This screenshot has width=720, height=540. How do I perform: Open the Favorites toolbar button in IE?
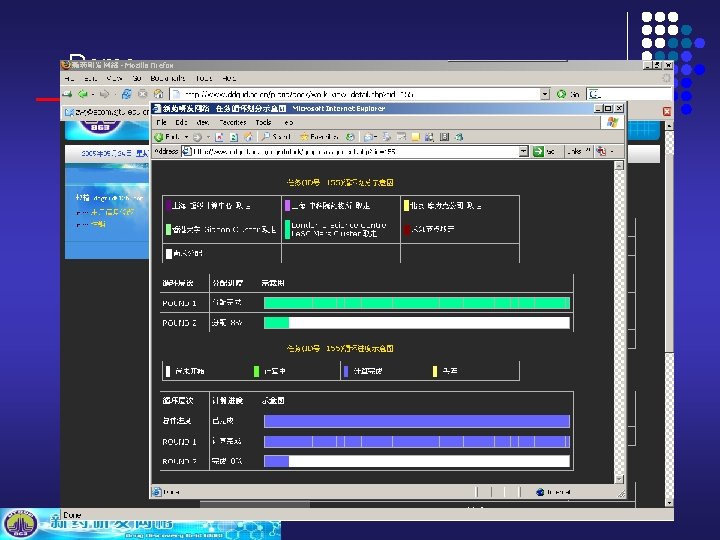(x=319, y=137)
